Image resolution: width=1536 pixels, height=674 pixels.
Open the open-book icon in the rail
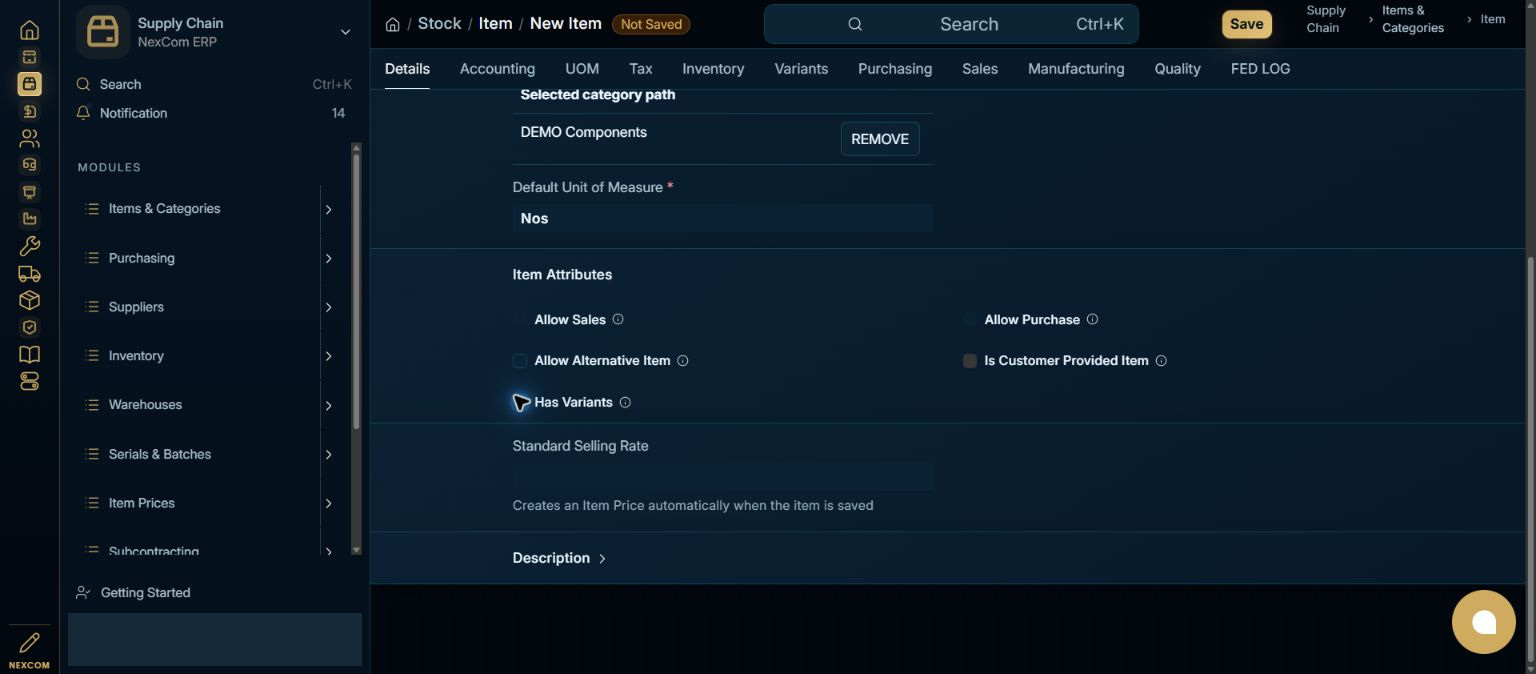pyautogui.click(x=29, y=354)
